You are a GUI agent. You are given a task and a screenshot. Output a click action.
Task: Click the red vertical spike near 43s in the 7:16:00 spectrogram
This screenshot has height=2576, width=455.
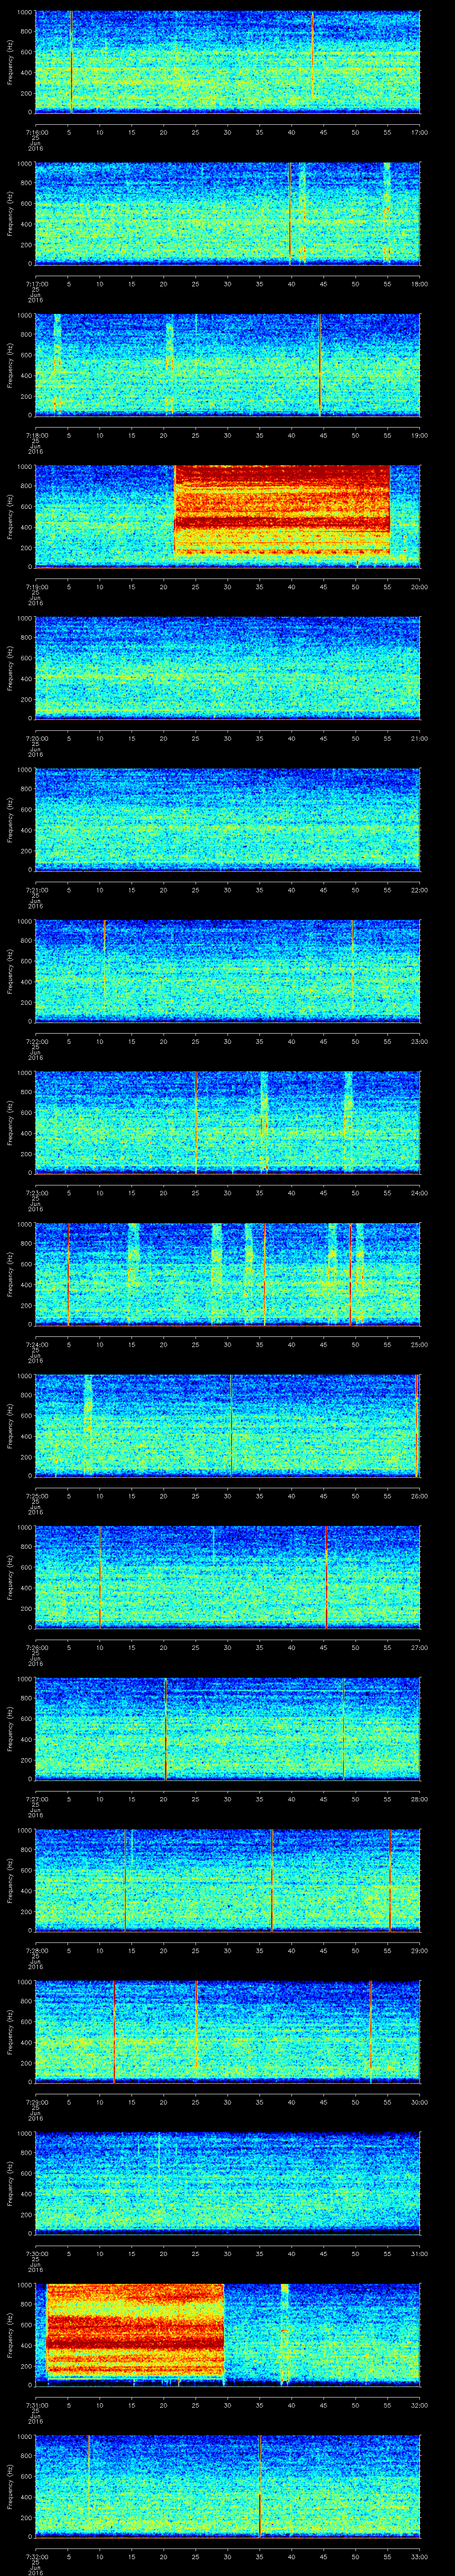coord(313,55)
